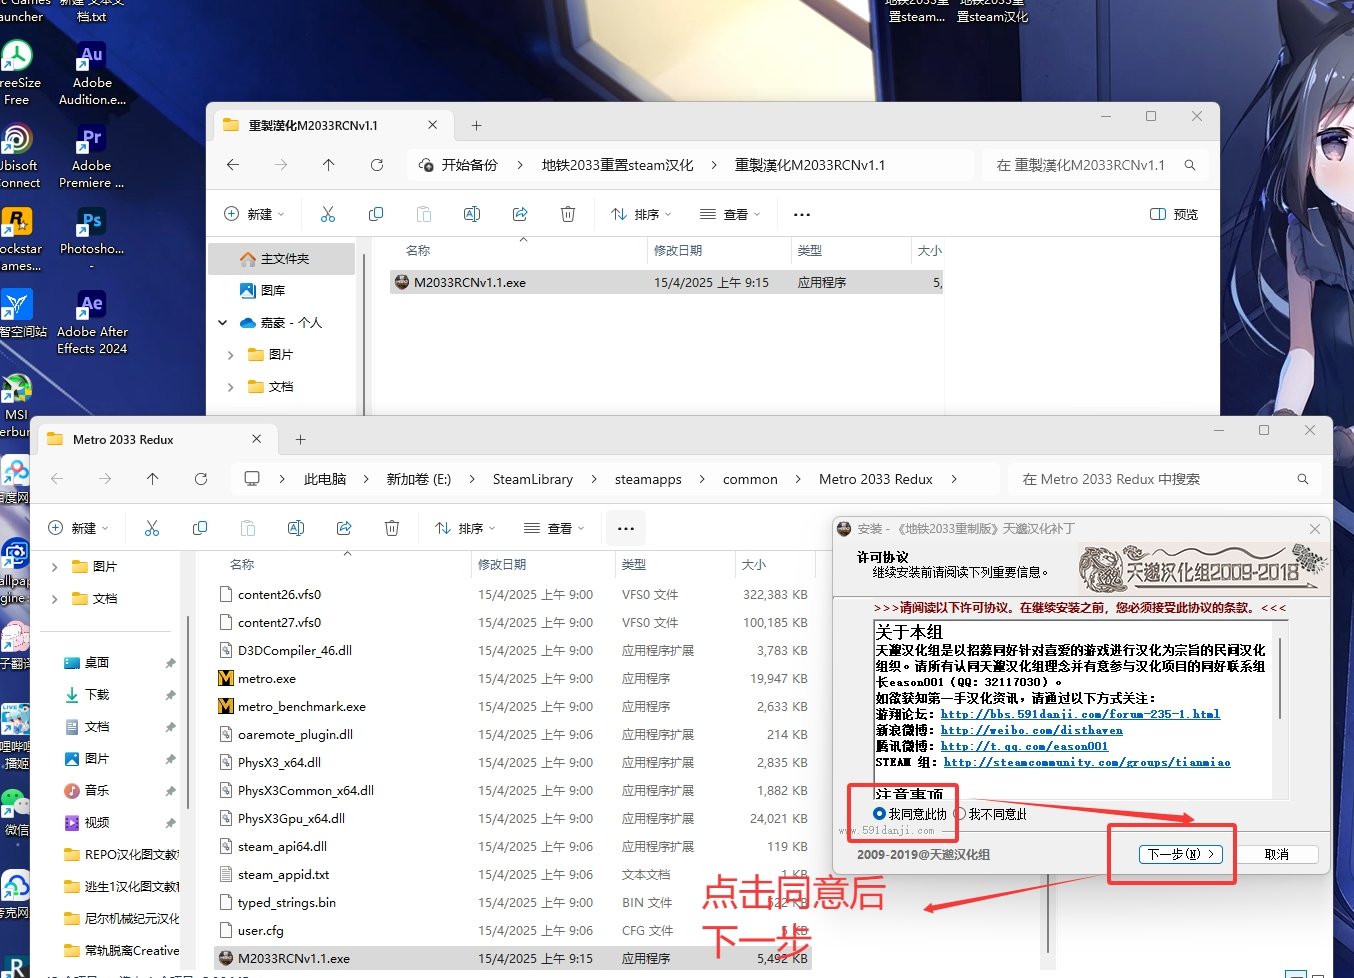This screenshot has width=1354, height=978.
Task: Select the Adobe After Effects 2024 desktop icon
Action: 92,322
